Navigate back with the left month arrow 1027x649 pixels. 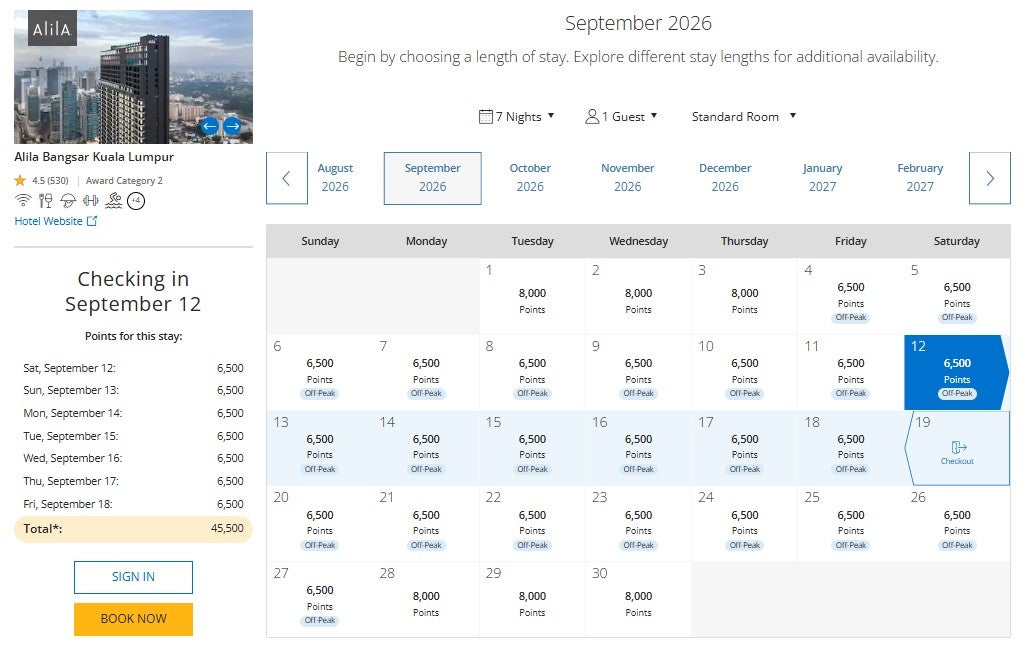coord(287,178)
